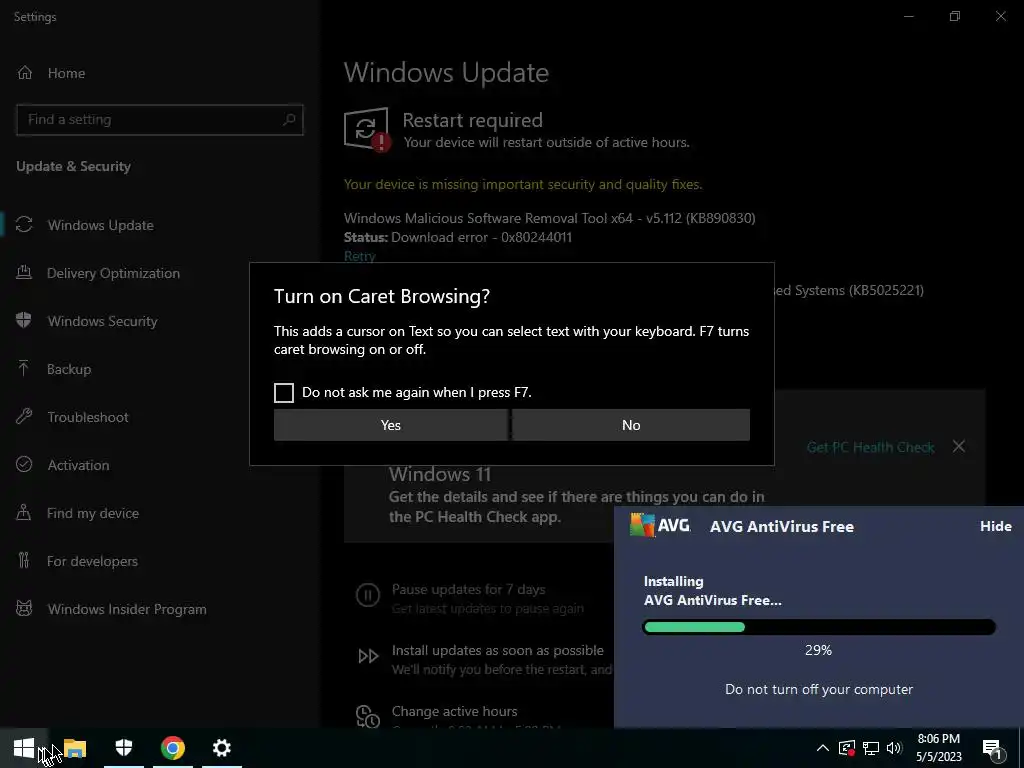Click the For developers tools icon
Screen dimensions: 1024x768
24,560
